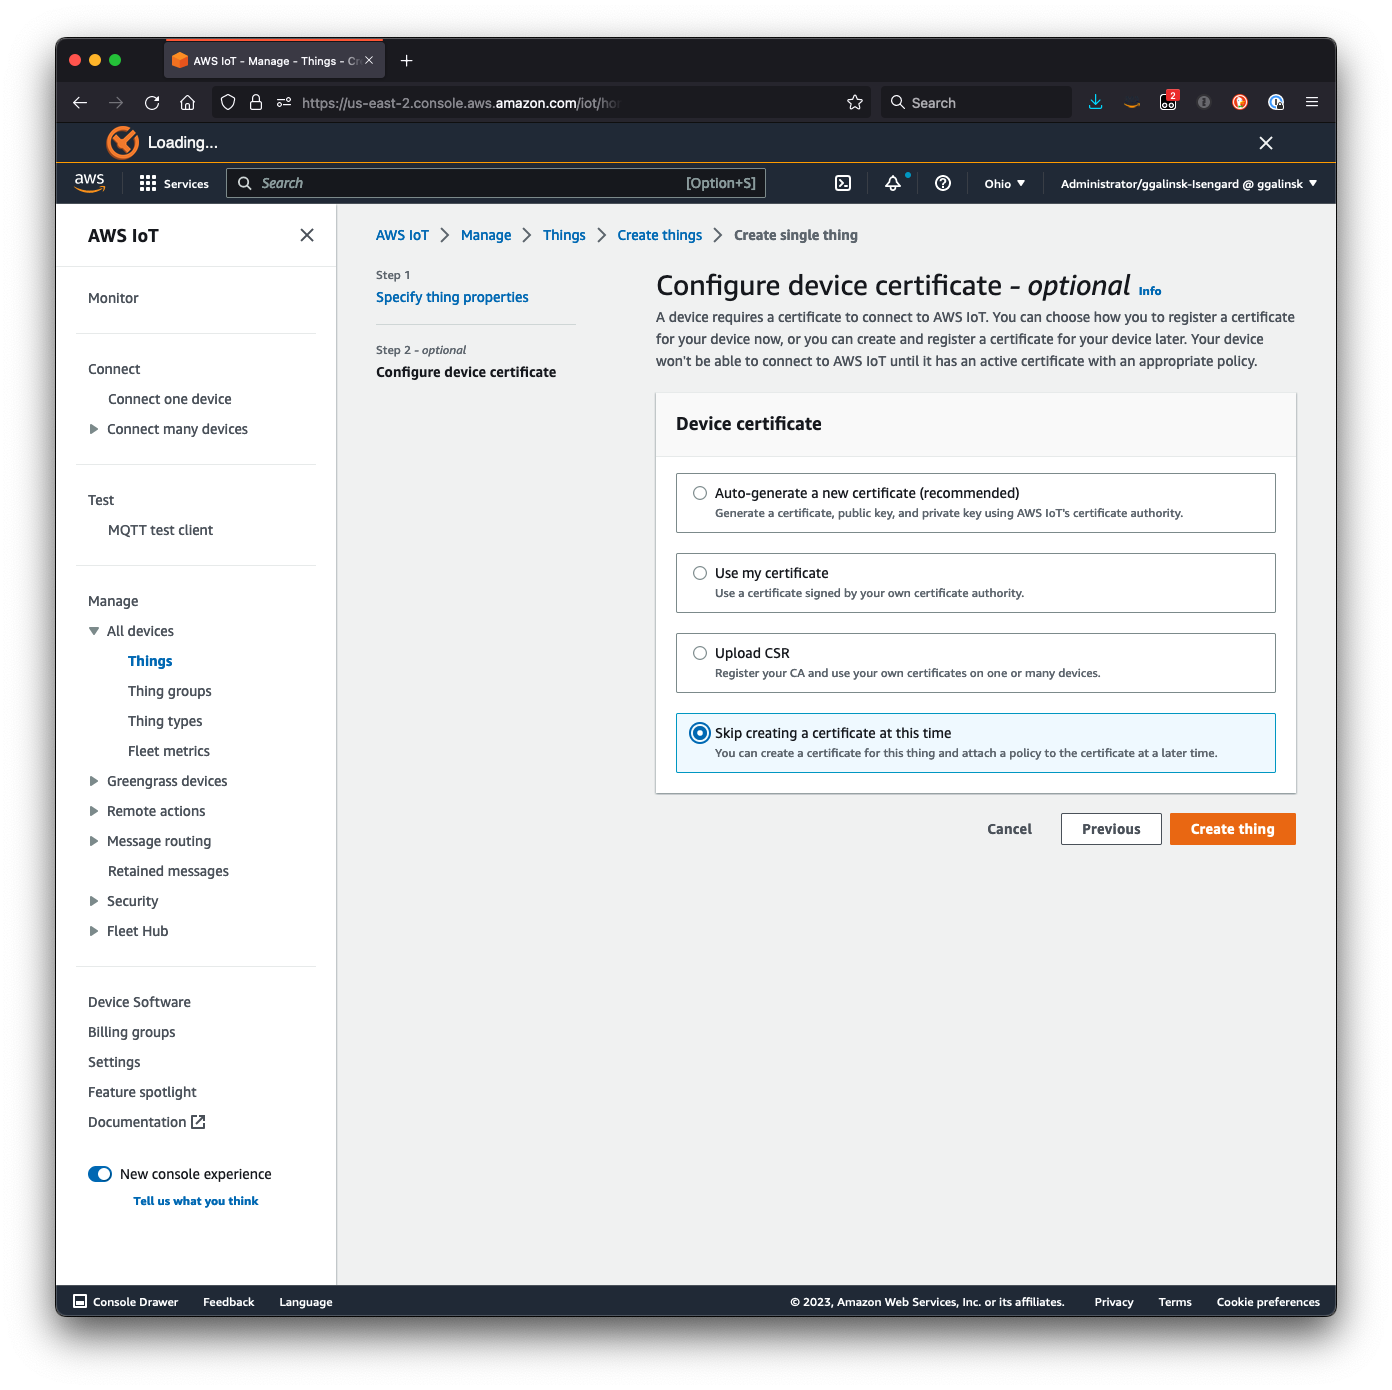This screenshot has width=1392, height=1390.
Task: Expand Connect many devices
Action: (94, 429)
